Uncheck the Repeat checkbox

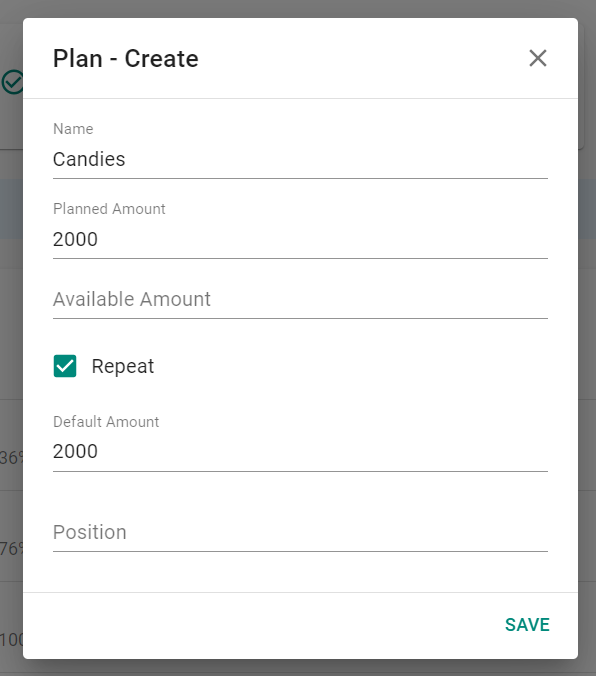[x=65, y=366]
